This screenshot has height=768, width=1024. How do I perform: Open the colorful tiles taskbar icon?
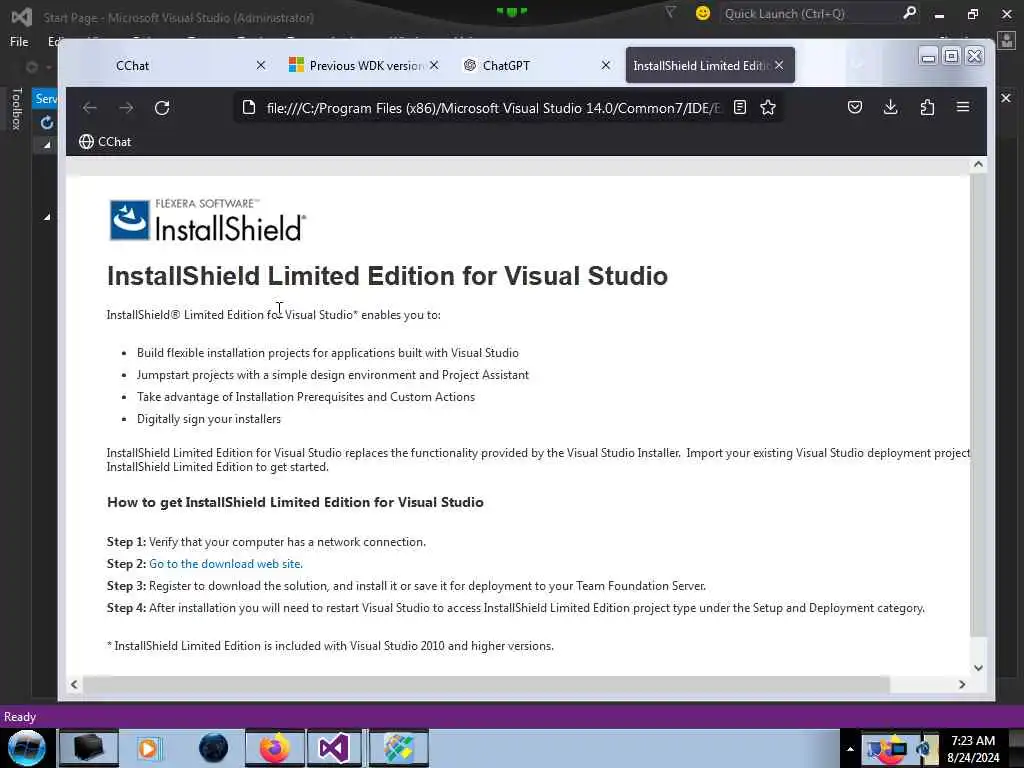399,748
